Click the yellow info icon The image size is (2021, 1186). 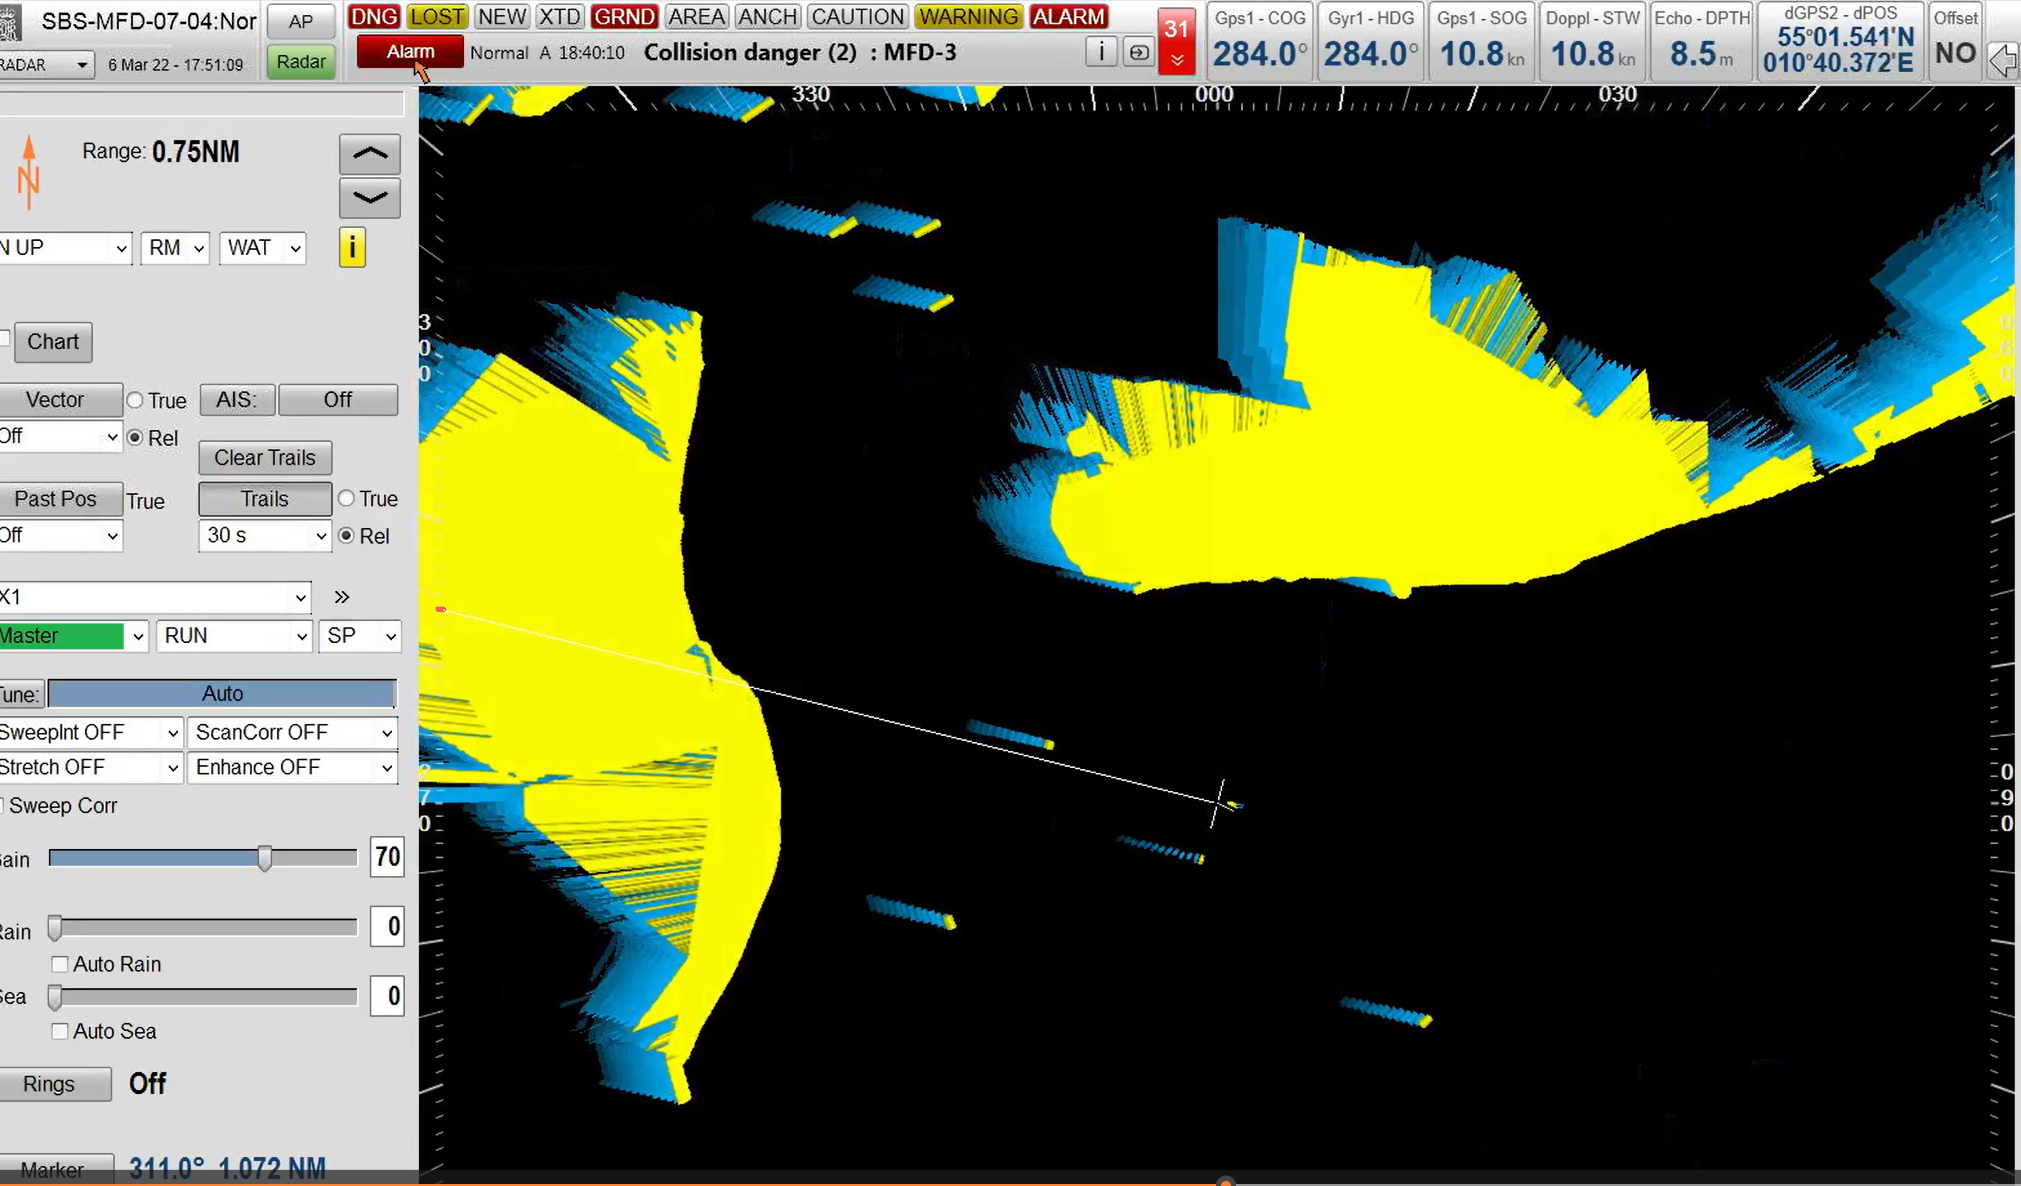(352, 247)
